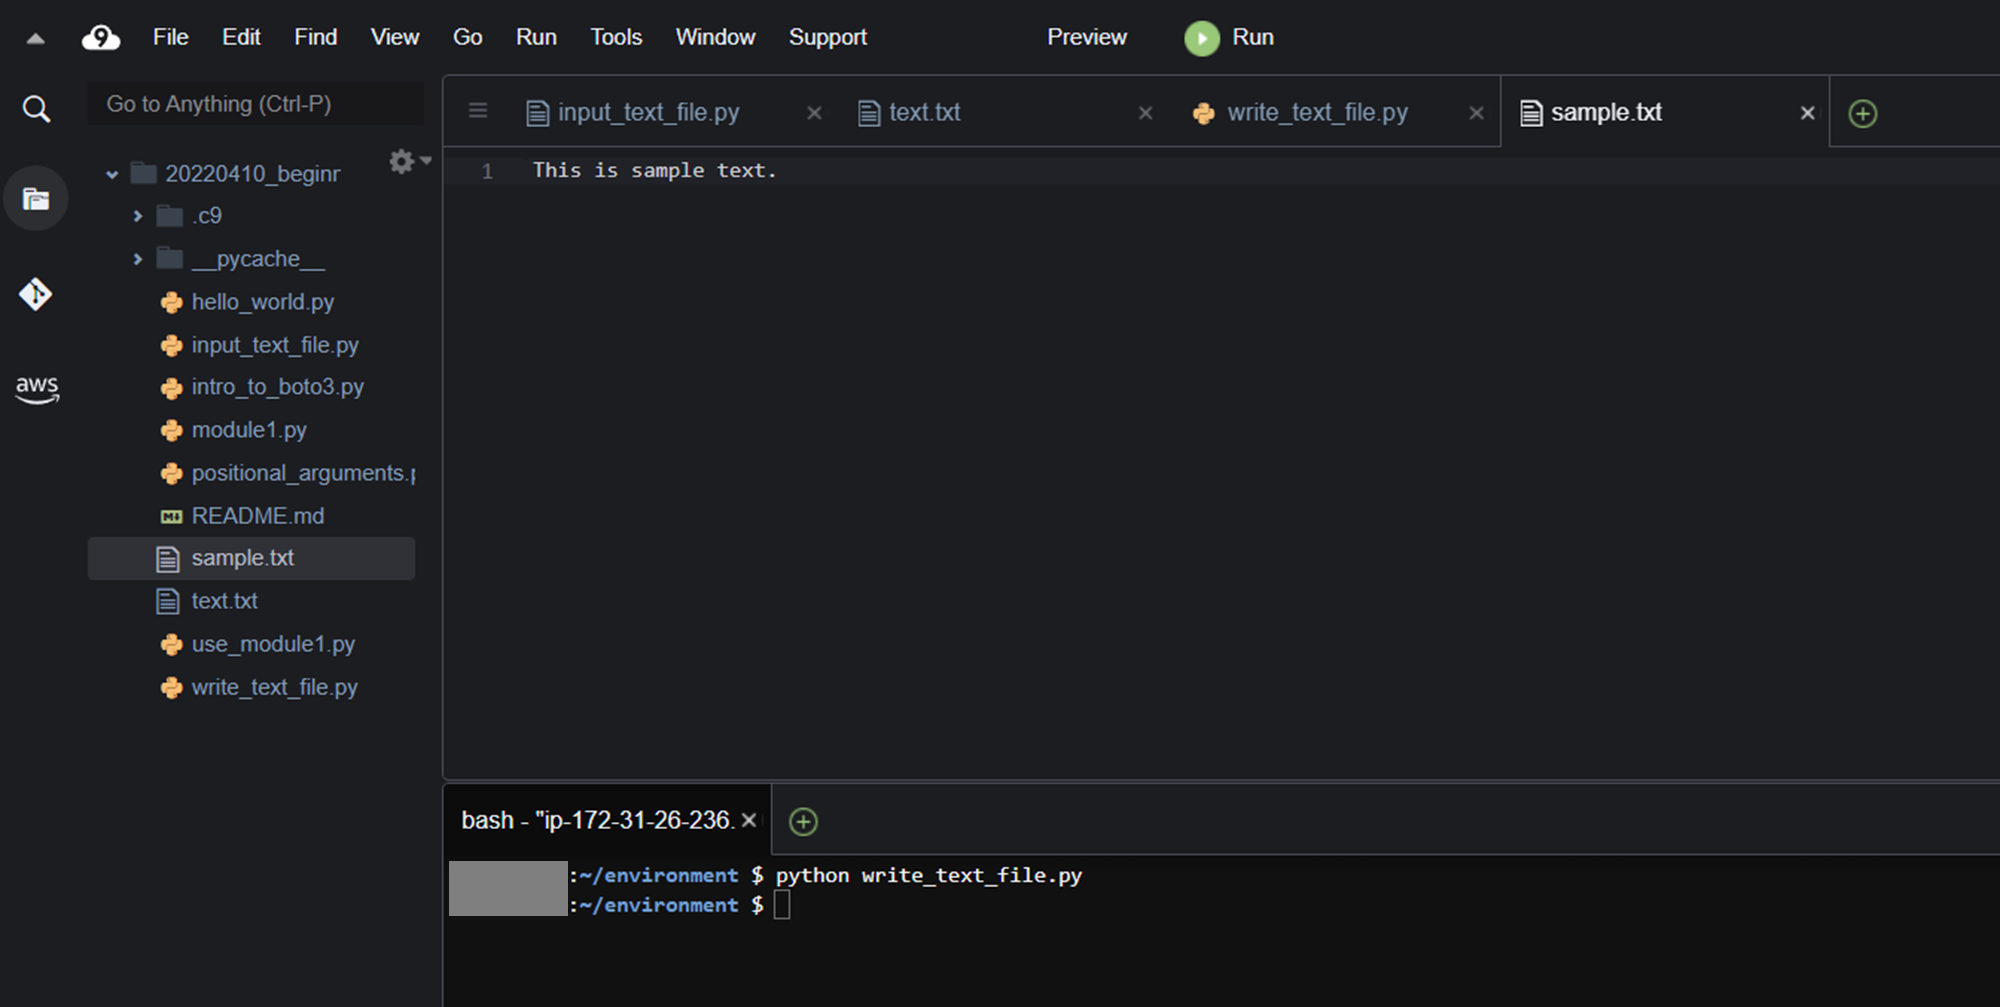Select module1.py in the file tree
The image size is (2000, 1007).
pyautogui.click(x=249, y=430)
